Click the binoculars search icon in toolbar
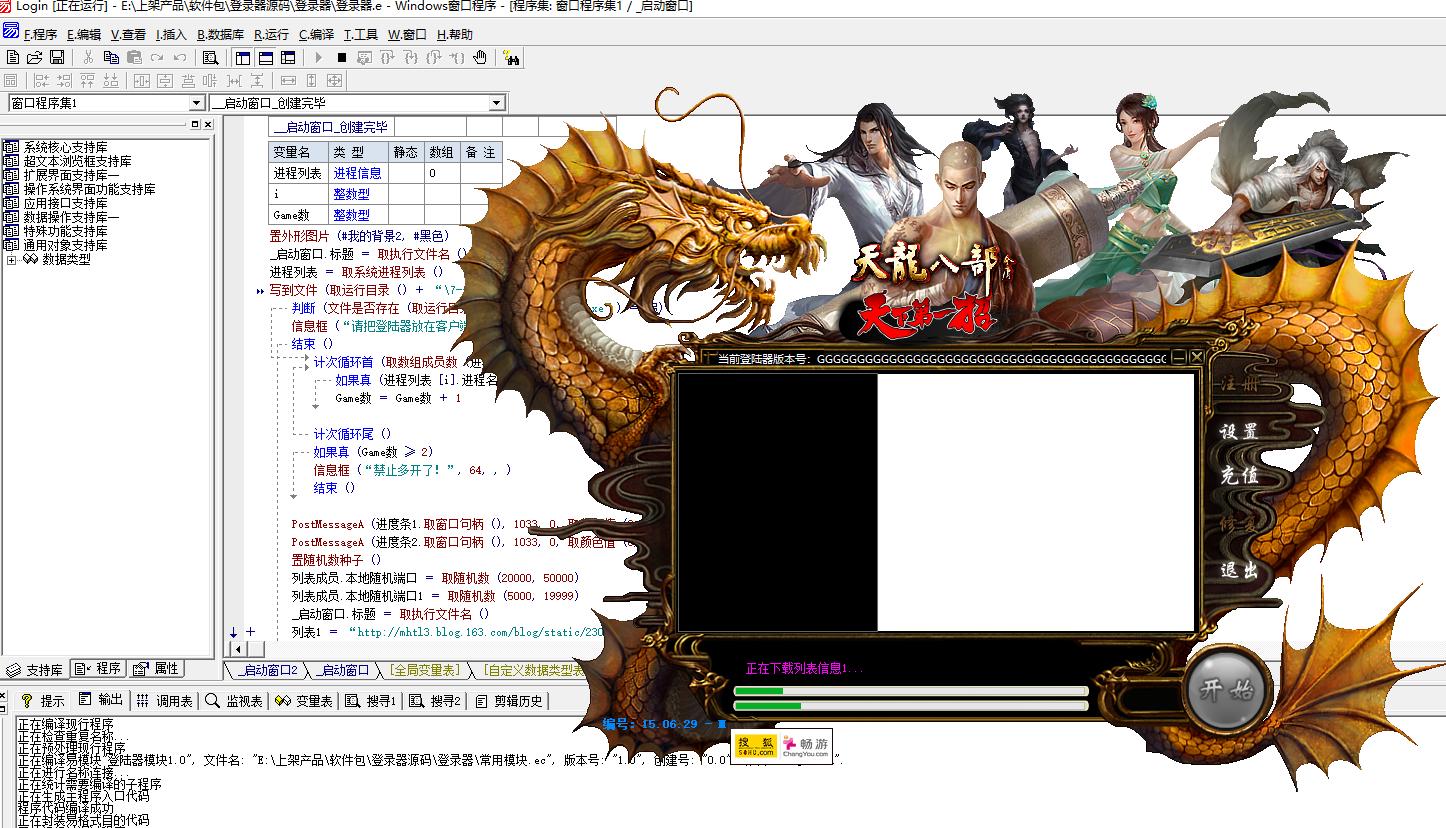The image size is (1446, 828). coord(512,58)
